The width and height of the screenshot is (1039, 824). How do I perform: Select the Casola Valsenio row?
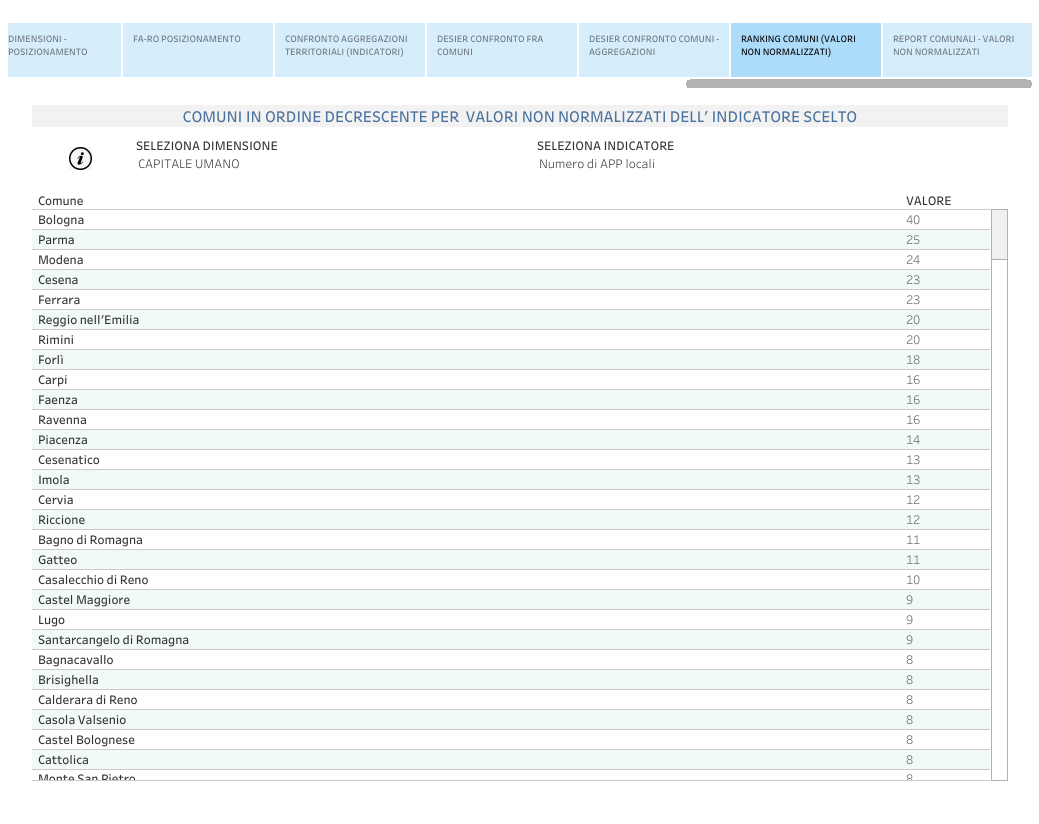(511, 720)
